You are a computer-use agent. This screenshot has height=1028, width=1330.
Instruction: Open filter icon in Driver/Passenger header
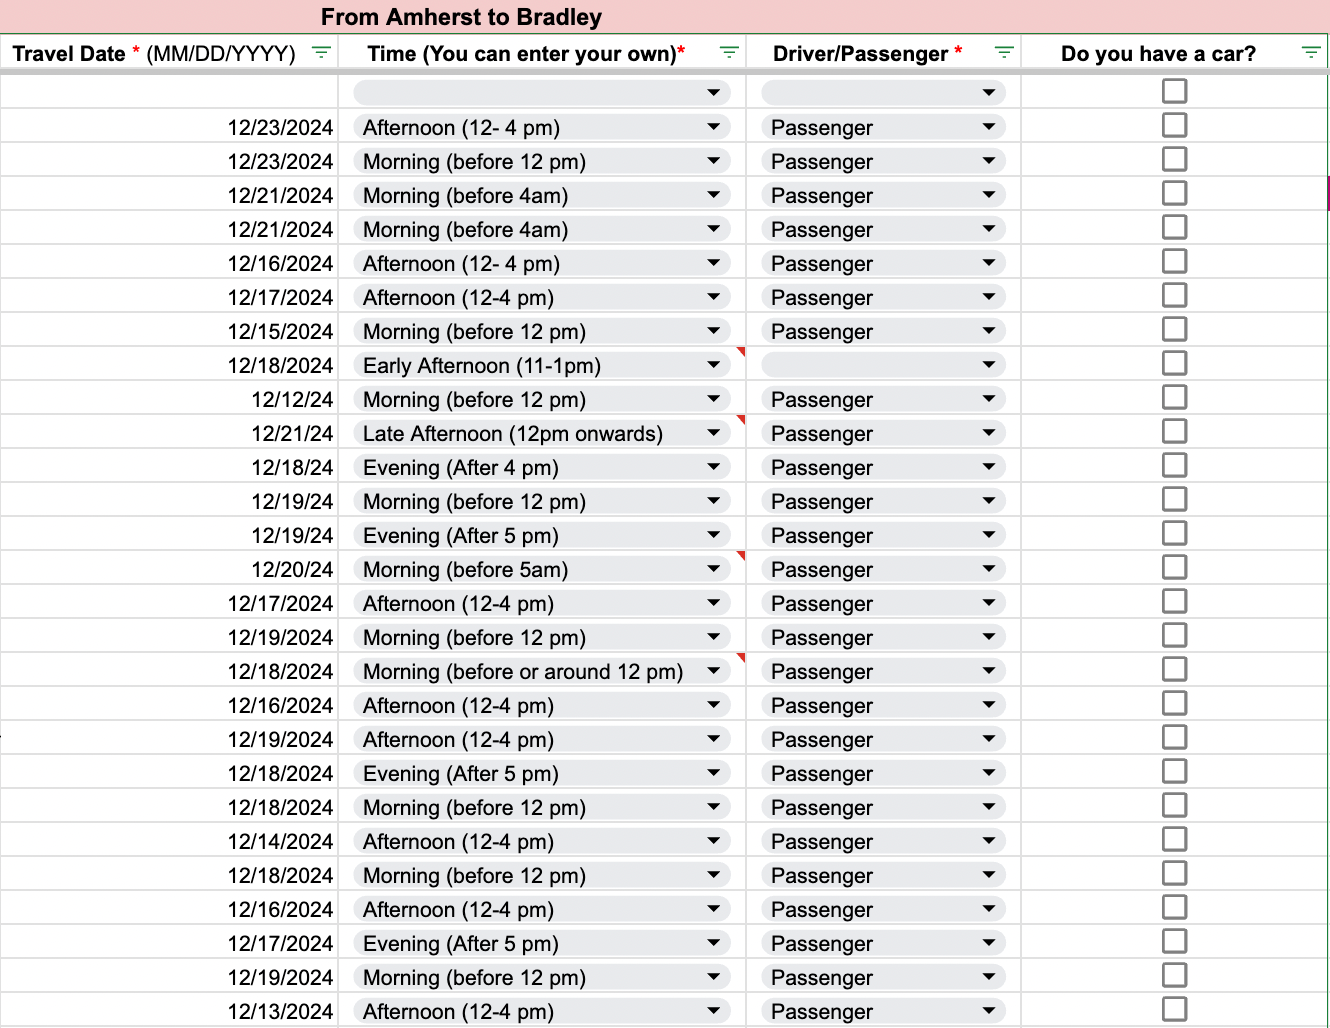[x=1004, y=52]
